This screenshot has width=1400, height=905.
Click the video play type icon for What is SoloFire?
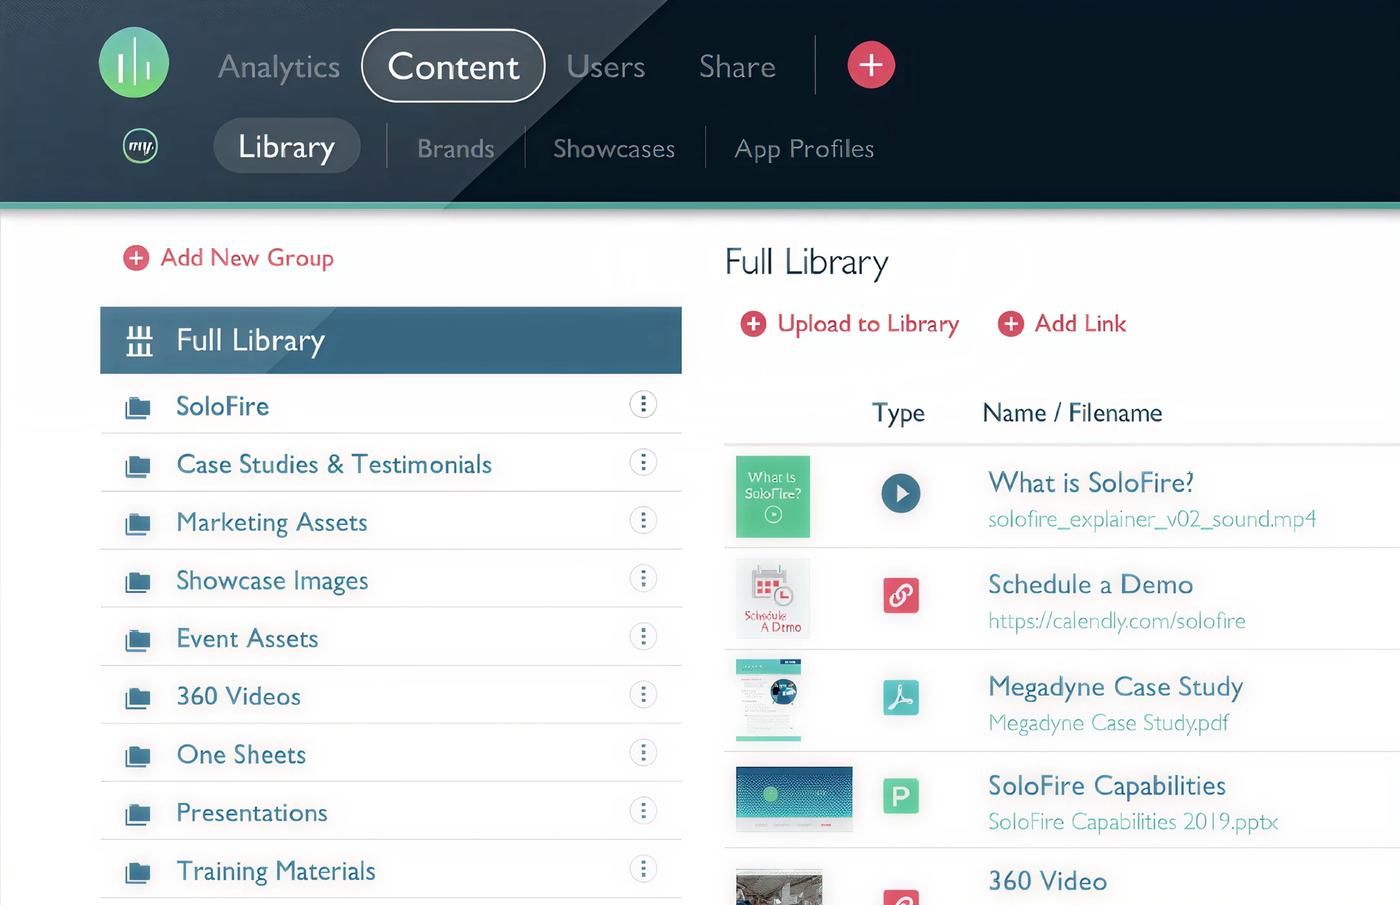(x=901, y=493)
